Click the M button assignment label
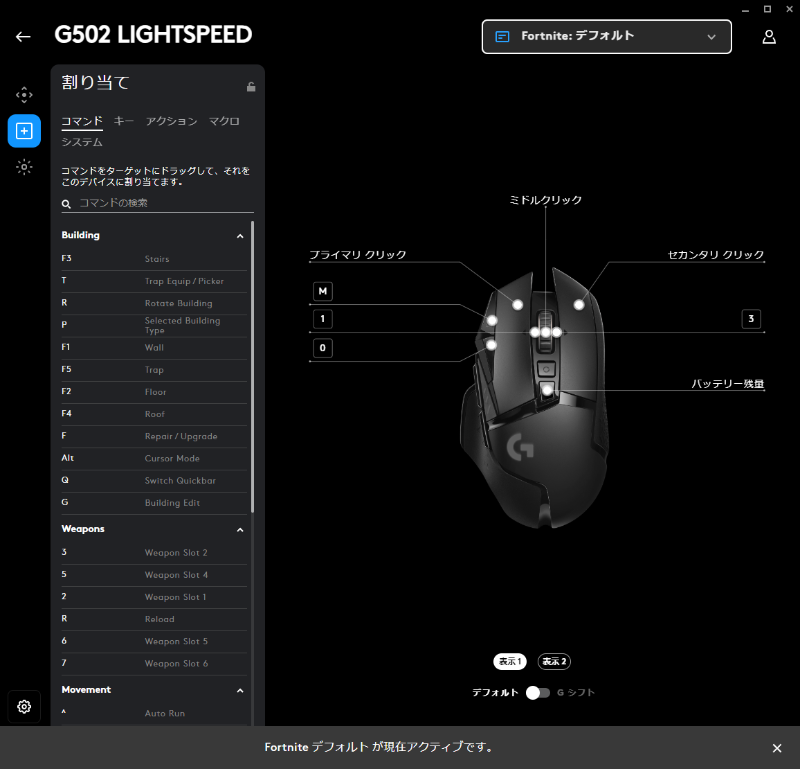The height and width of the screenshot is (769, 800). pyautogui.click(x=323, y=291)
